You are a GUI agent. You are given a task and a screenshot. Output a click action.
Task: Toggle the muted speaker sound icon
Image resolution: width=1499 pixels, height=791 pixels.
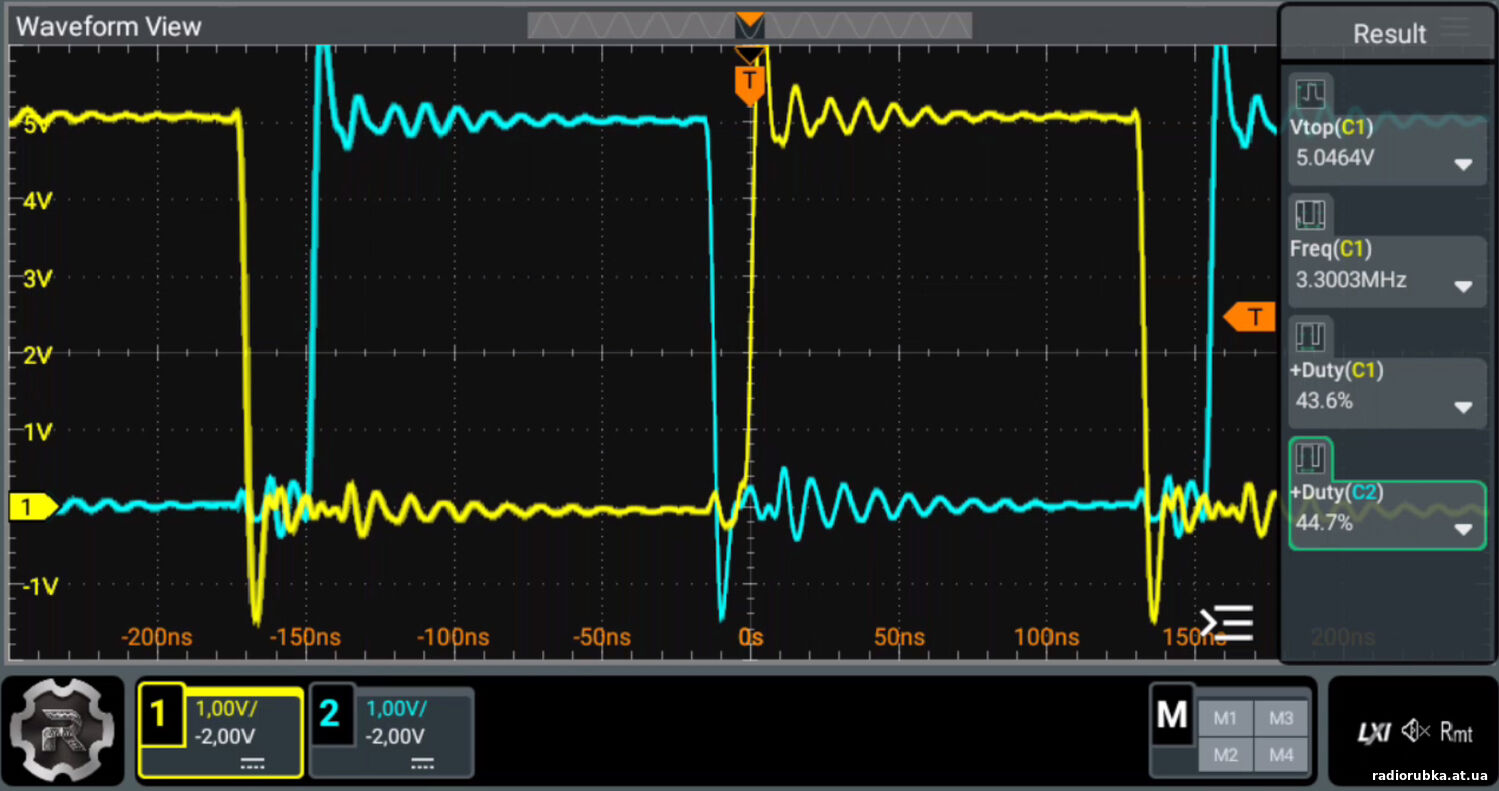1415,732
